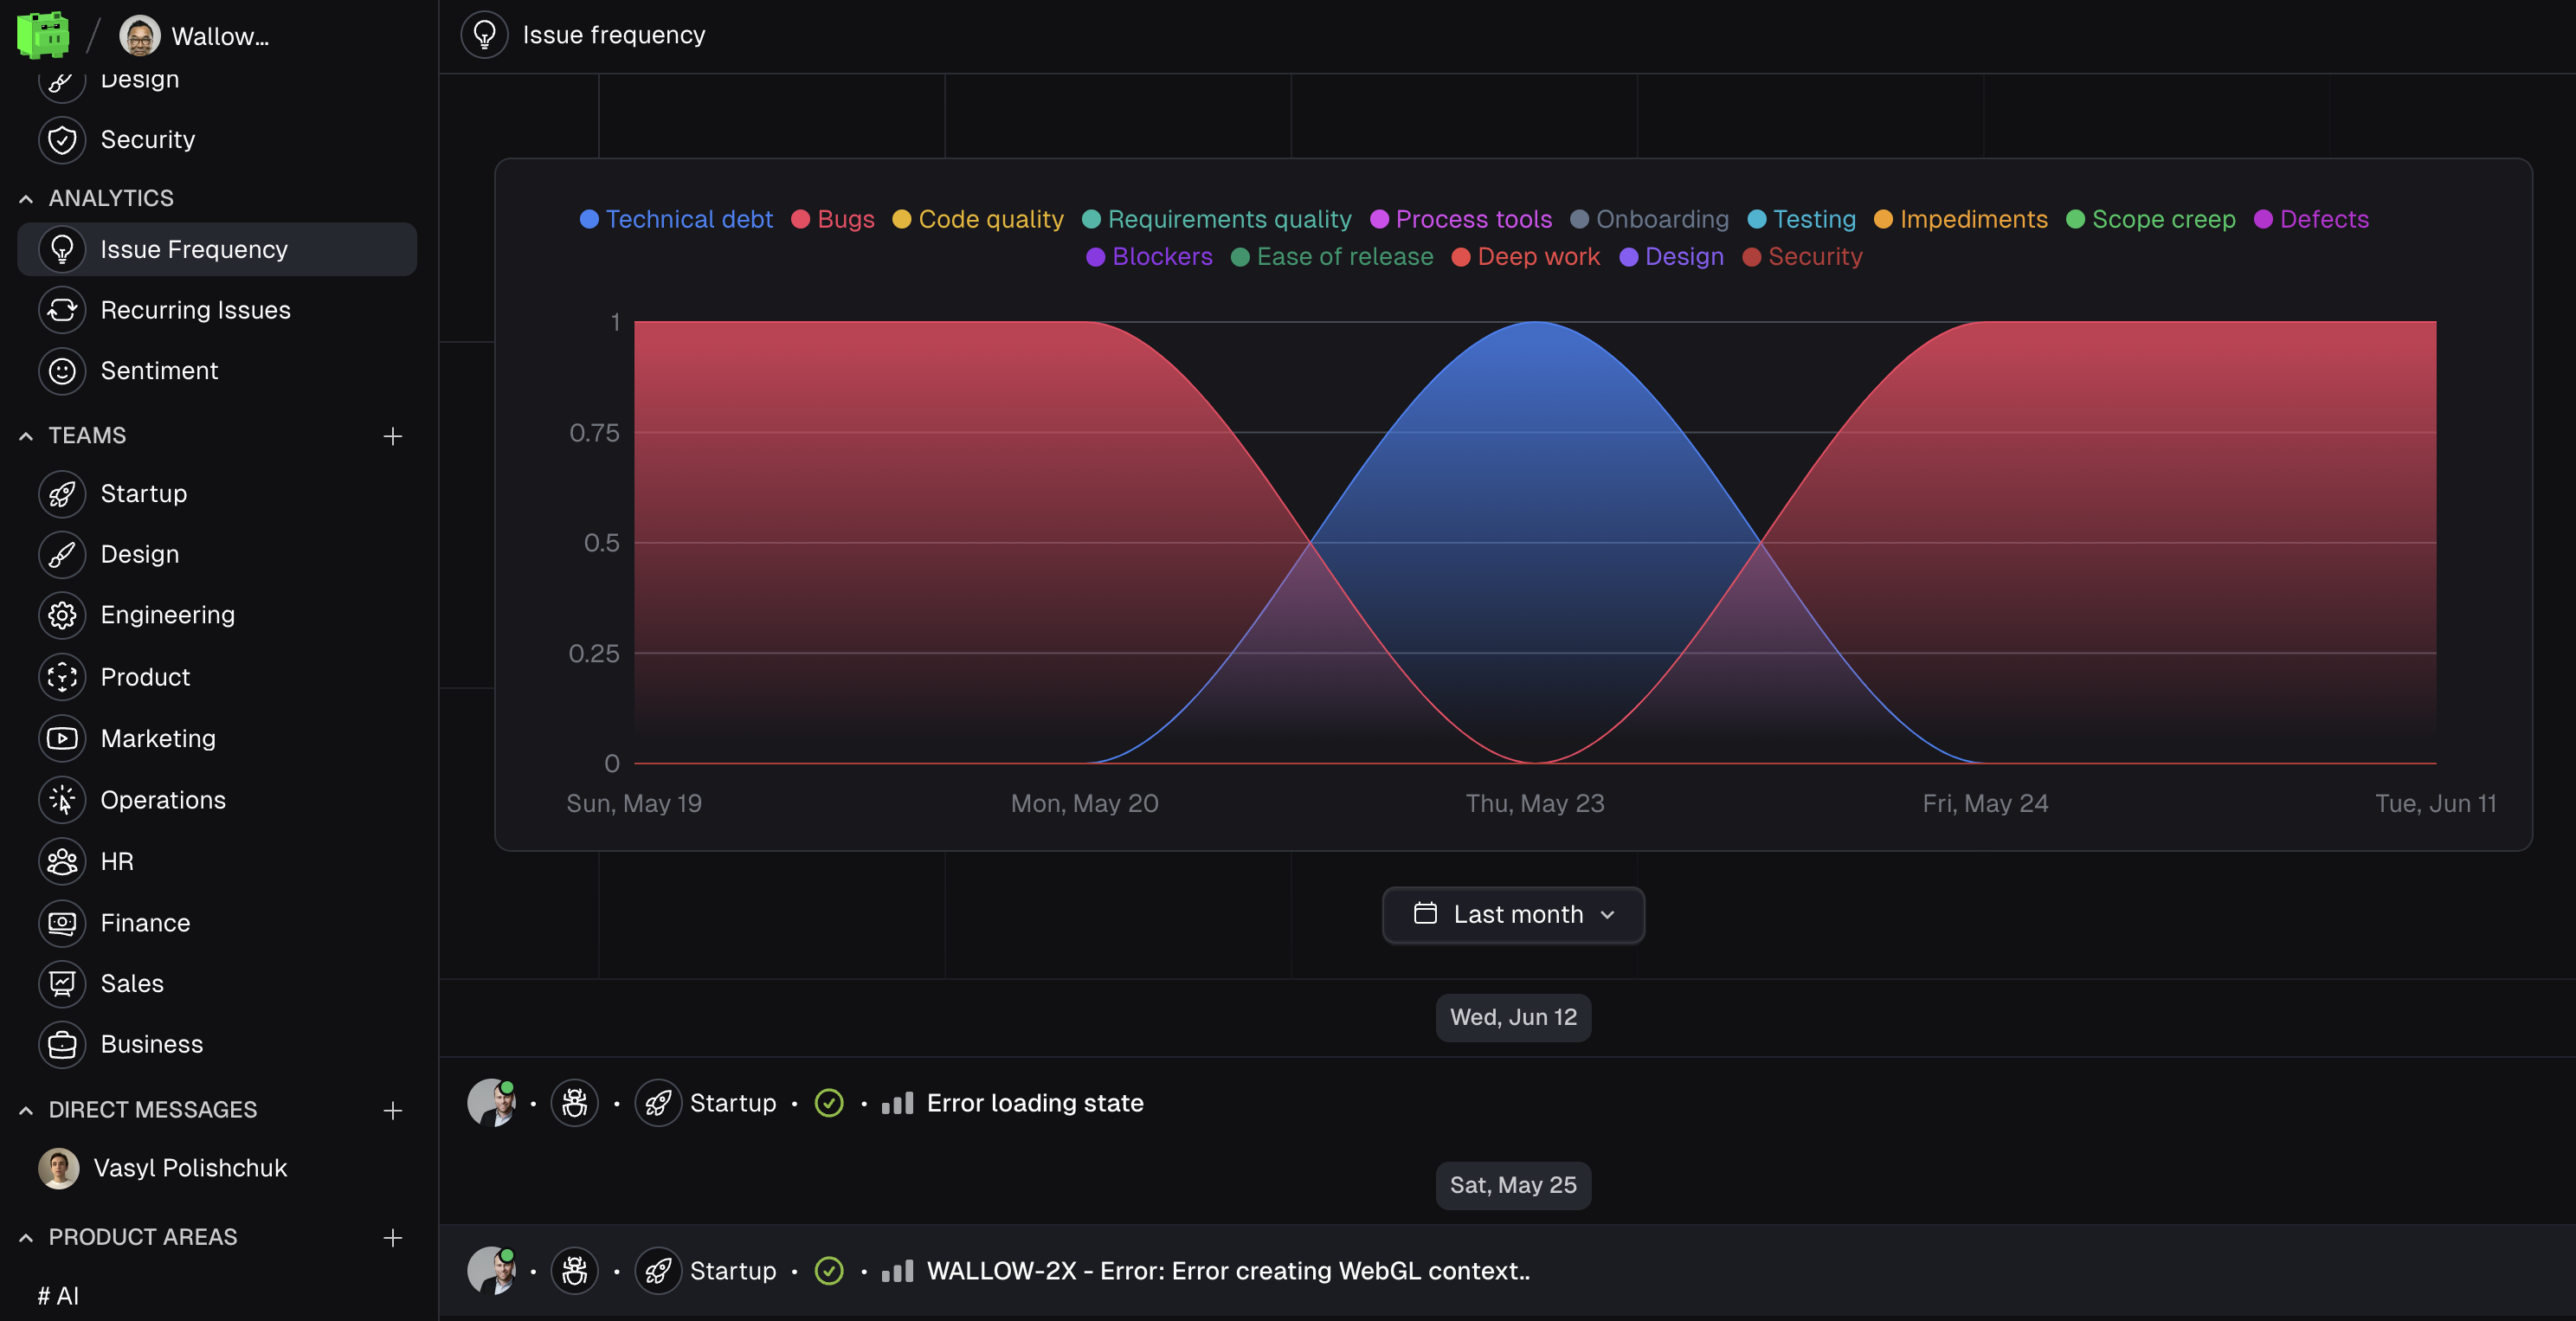Open the Marketing team page
The height and width of the screenshot is (1321, 2576).
click(157, 738)
